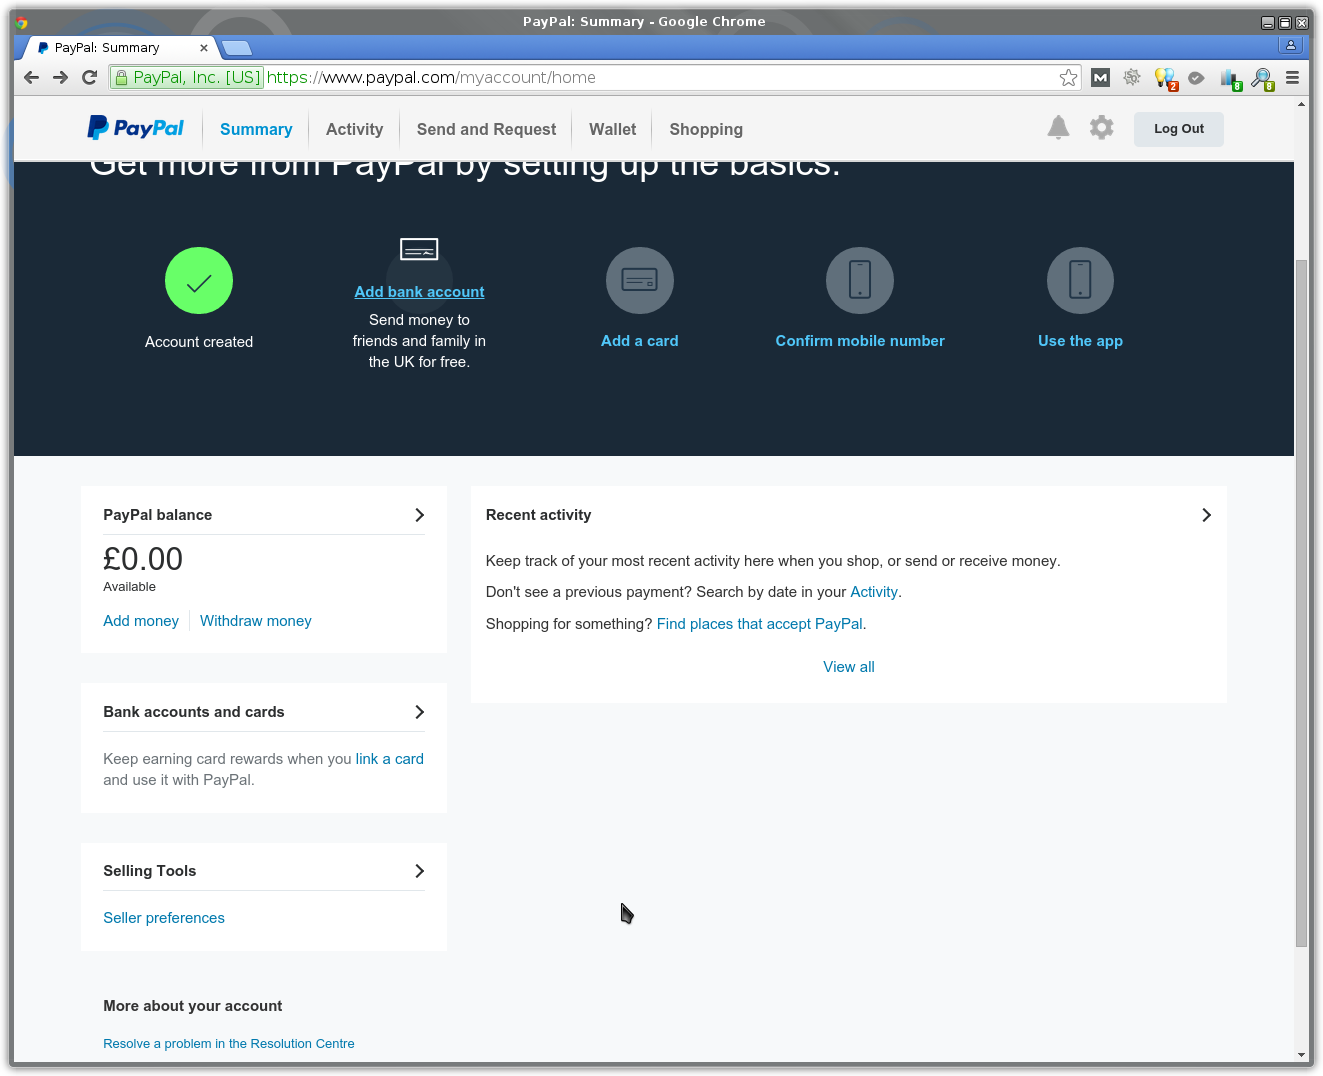
Task: Click the green Account created checkmark icon
Action: click(199, 281)
